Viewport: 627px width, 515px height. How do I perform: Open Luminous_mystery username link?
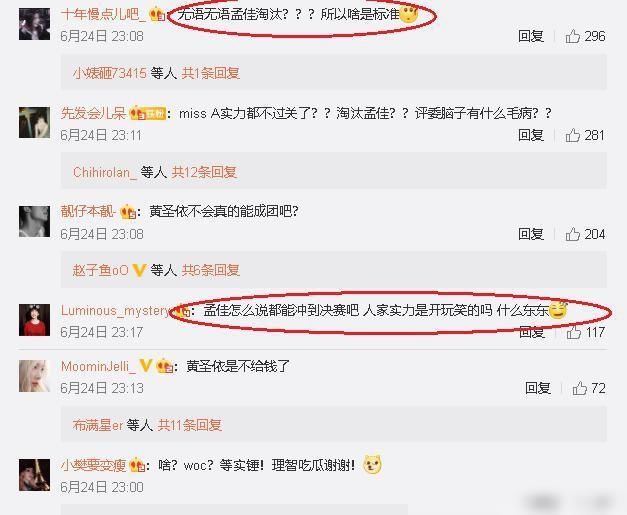(116, 311)
